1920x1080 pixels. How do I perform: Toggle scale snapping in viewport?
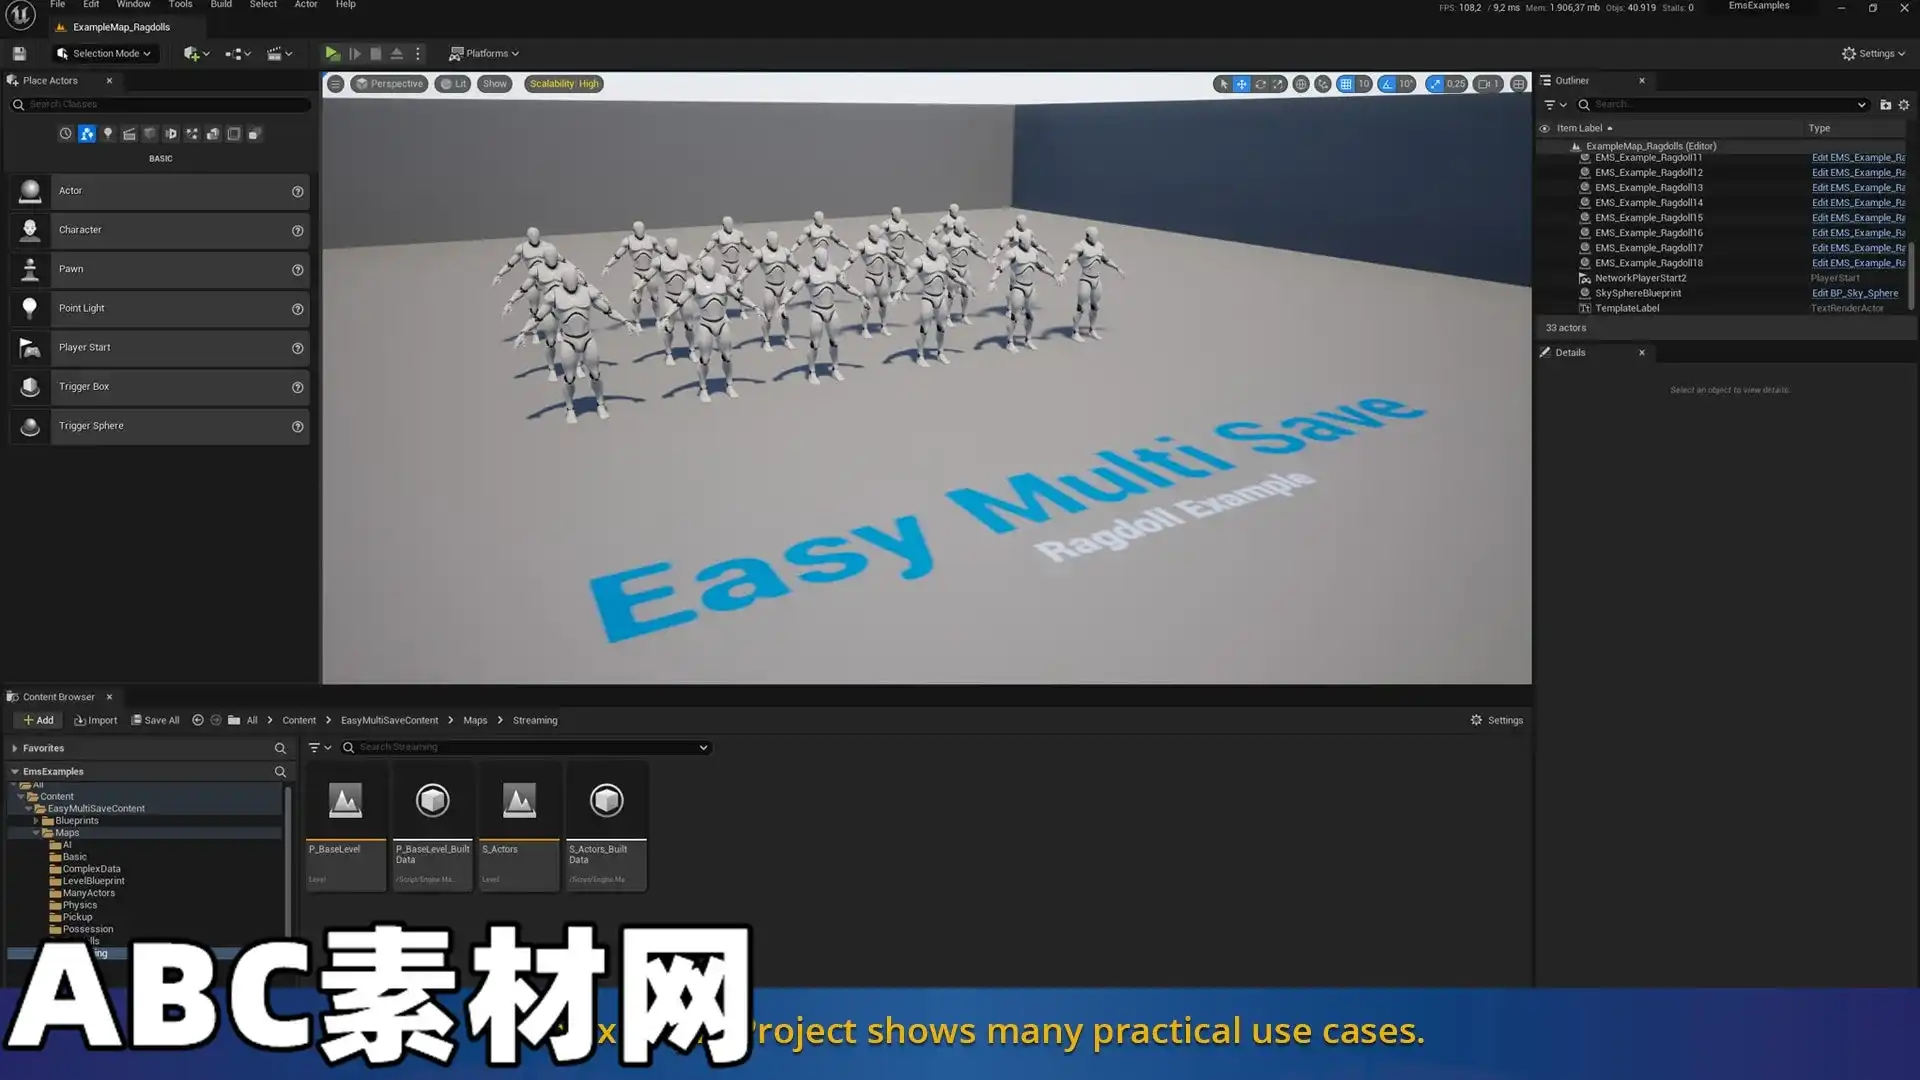click(x=1435, y=84)
